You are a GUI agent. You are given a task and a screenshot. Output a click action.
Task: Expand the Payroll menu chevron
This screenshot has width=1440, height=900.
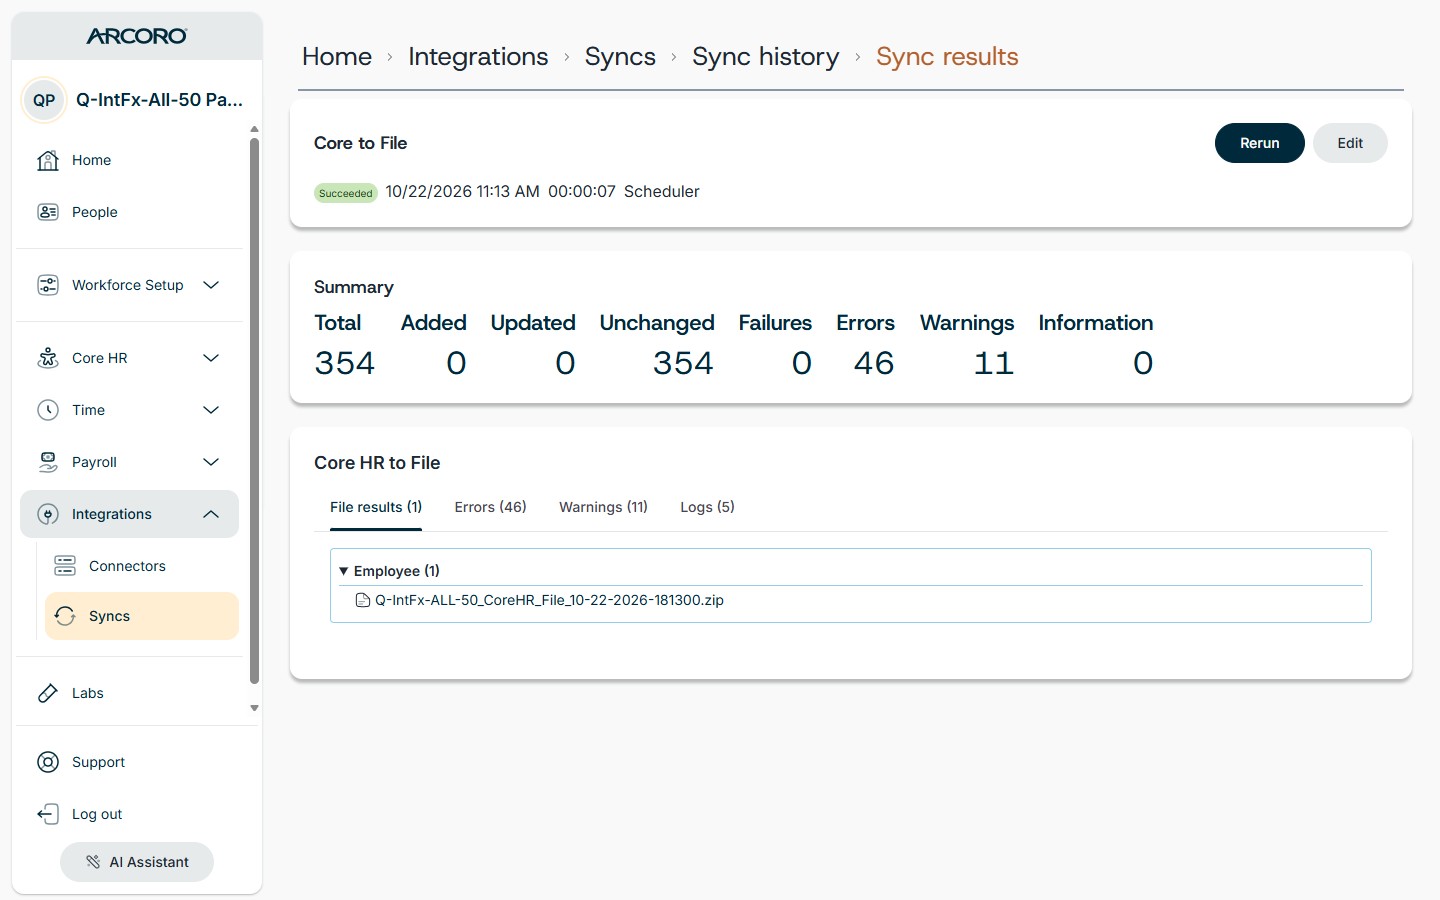(x=211, y=462)
